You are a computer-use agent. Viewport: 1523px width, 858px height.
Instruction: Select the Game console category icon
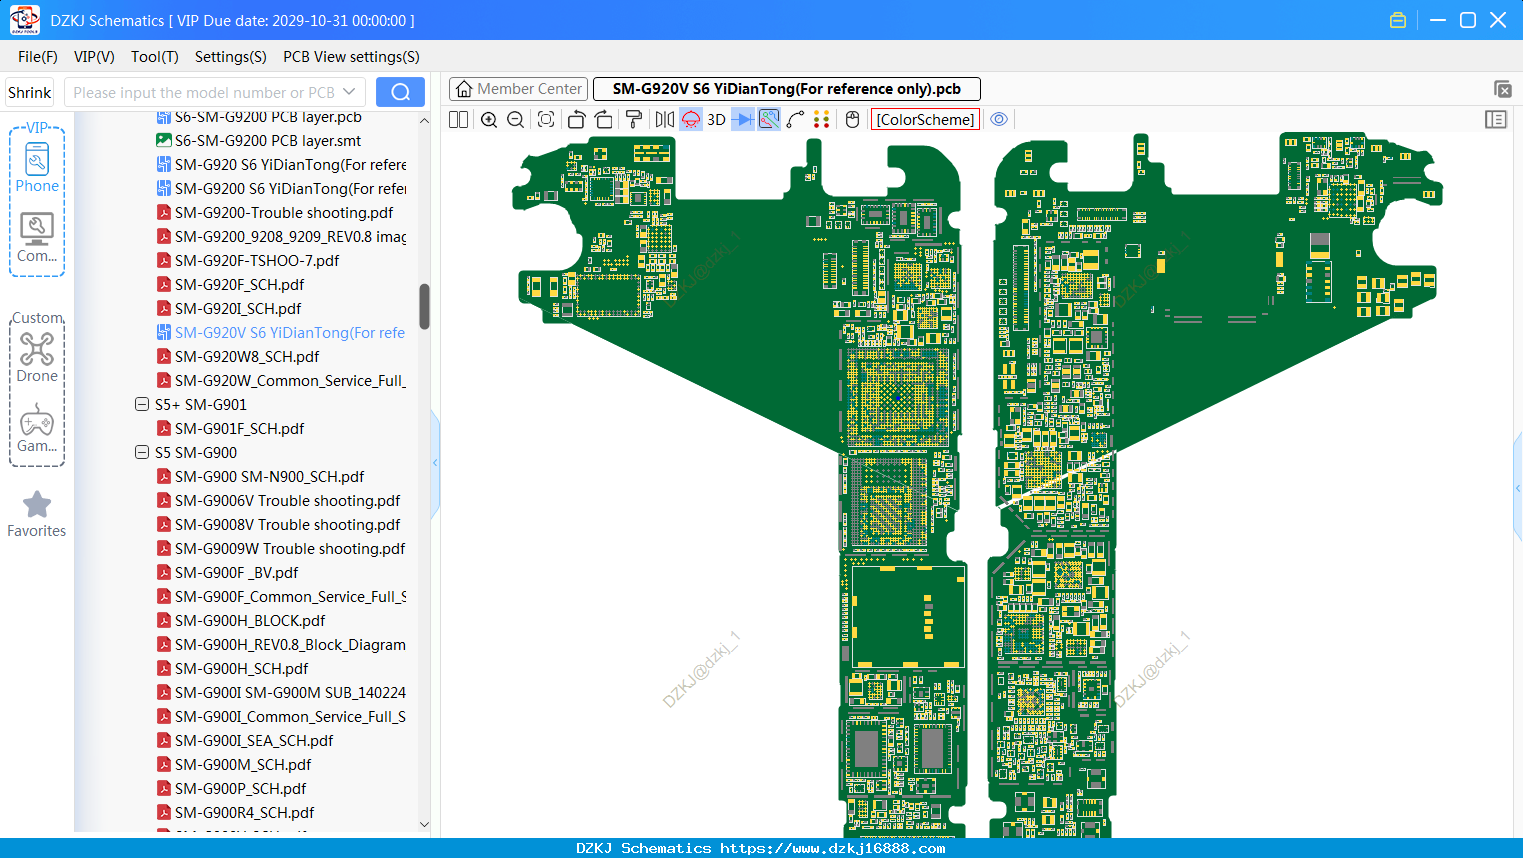(x=37, y=428)
